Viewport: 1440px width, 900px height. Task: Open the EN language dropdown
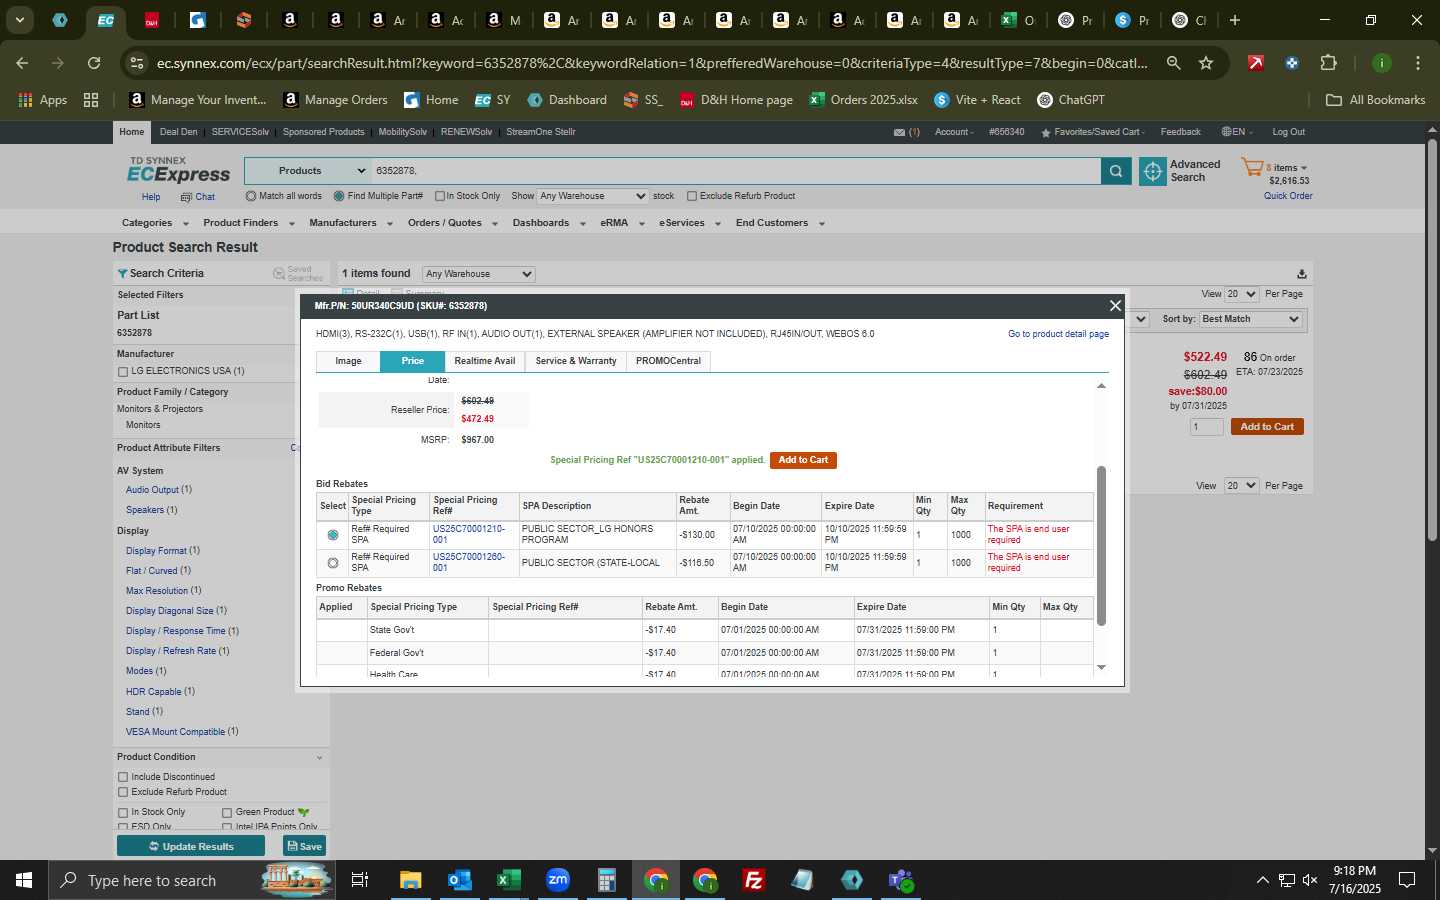(x=1238, y=132)
